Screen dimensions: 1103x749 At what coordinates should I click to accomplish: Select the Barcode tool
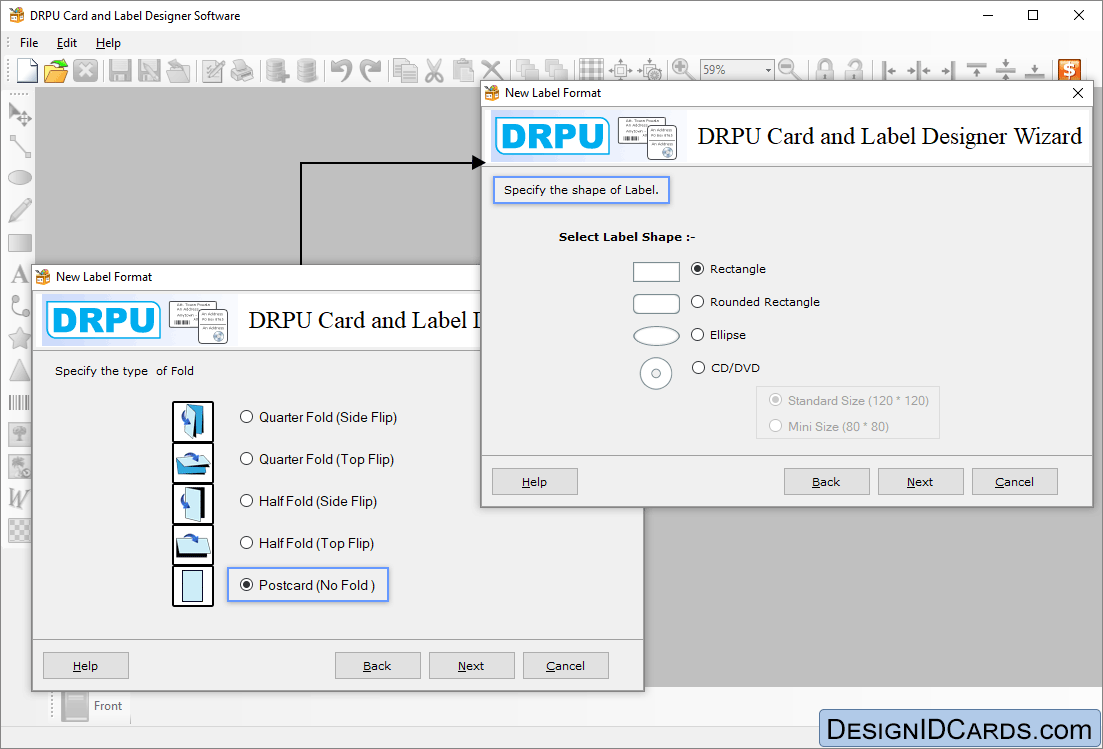pyautogui.click(x=19, y=402)
